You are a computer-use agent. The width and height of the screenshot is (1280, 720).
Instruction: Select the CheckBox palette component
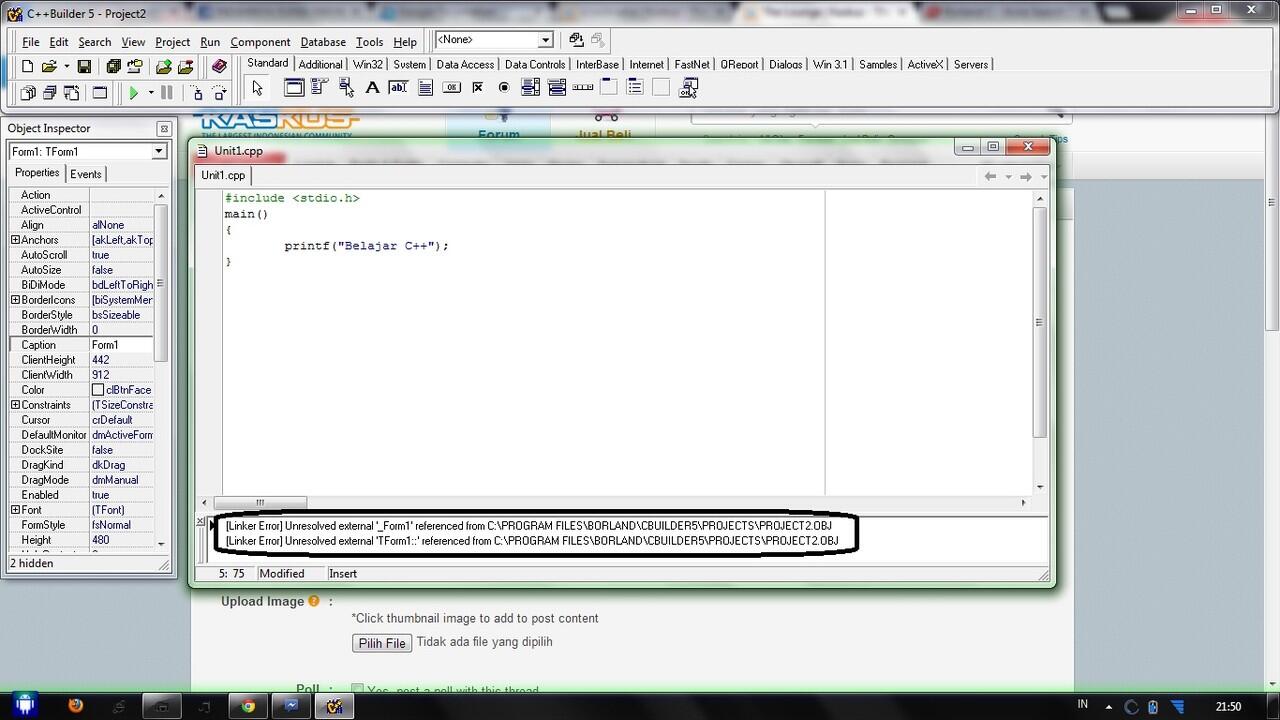477,88
